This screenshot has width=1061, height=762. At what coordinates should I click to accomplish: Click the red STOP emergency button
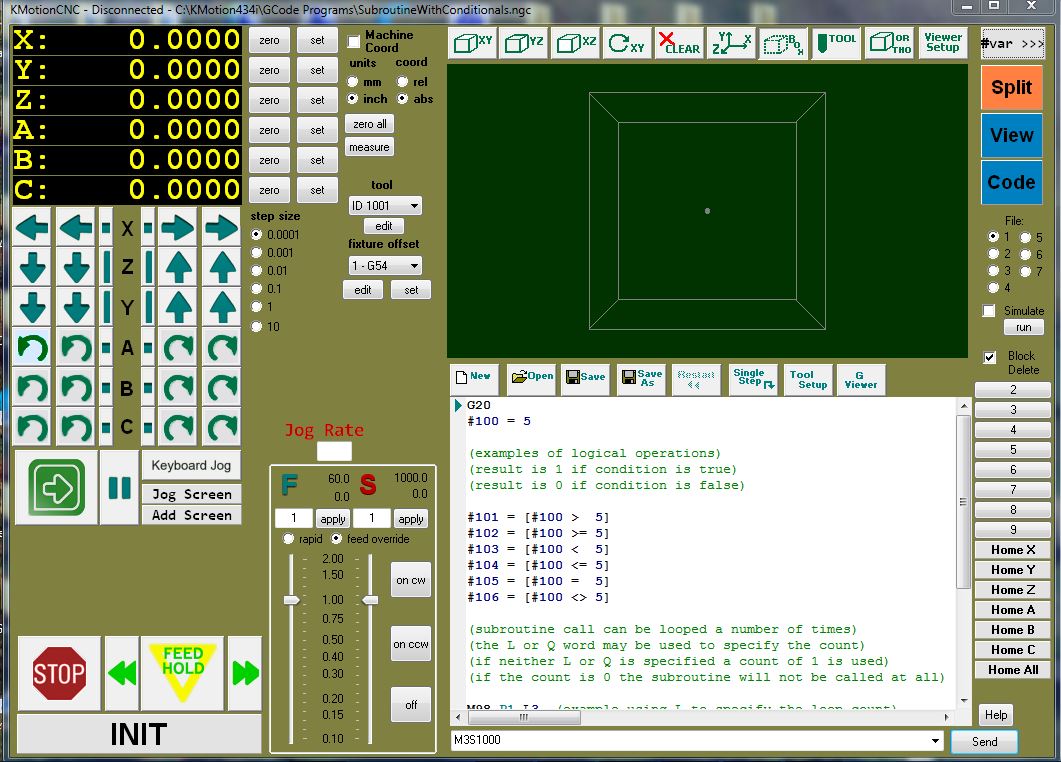[x=59, y=673]
